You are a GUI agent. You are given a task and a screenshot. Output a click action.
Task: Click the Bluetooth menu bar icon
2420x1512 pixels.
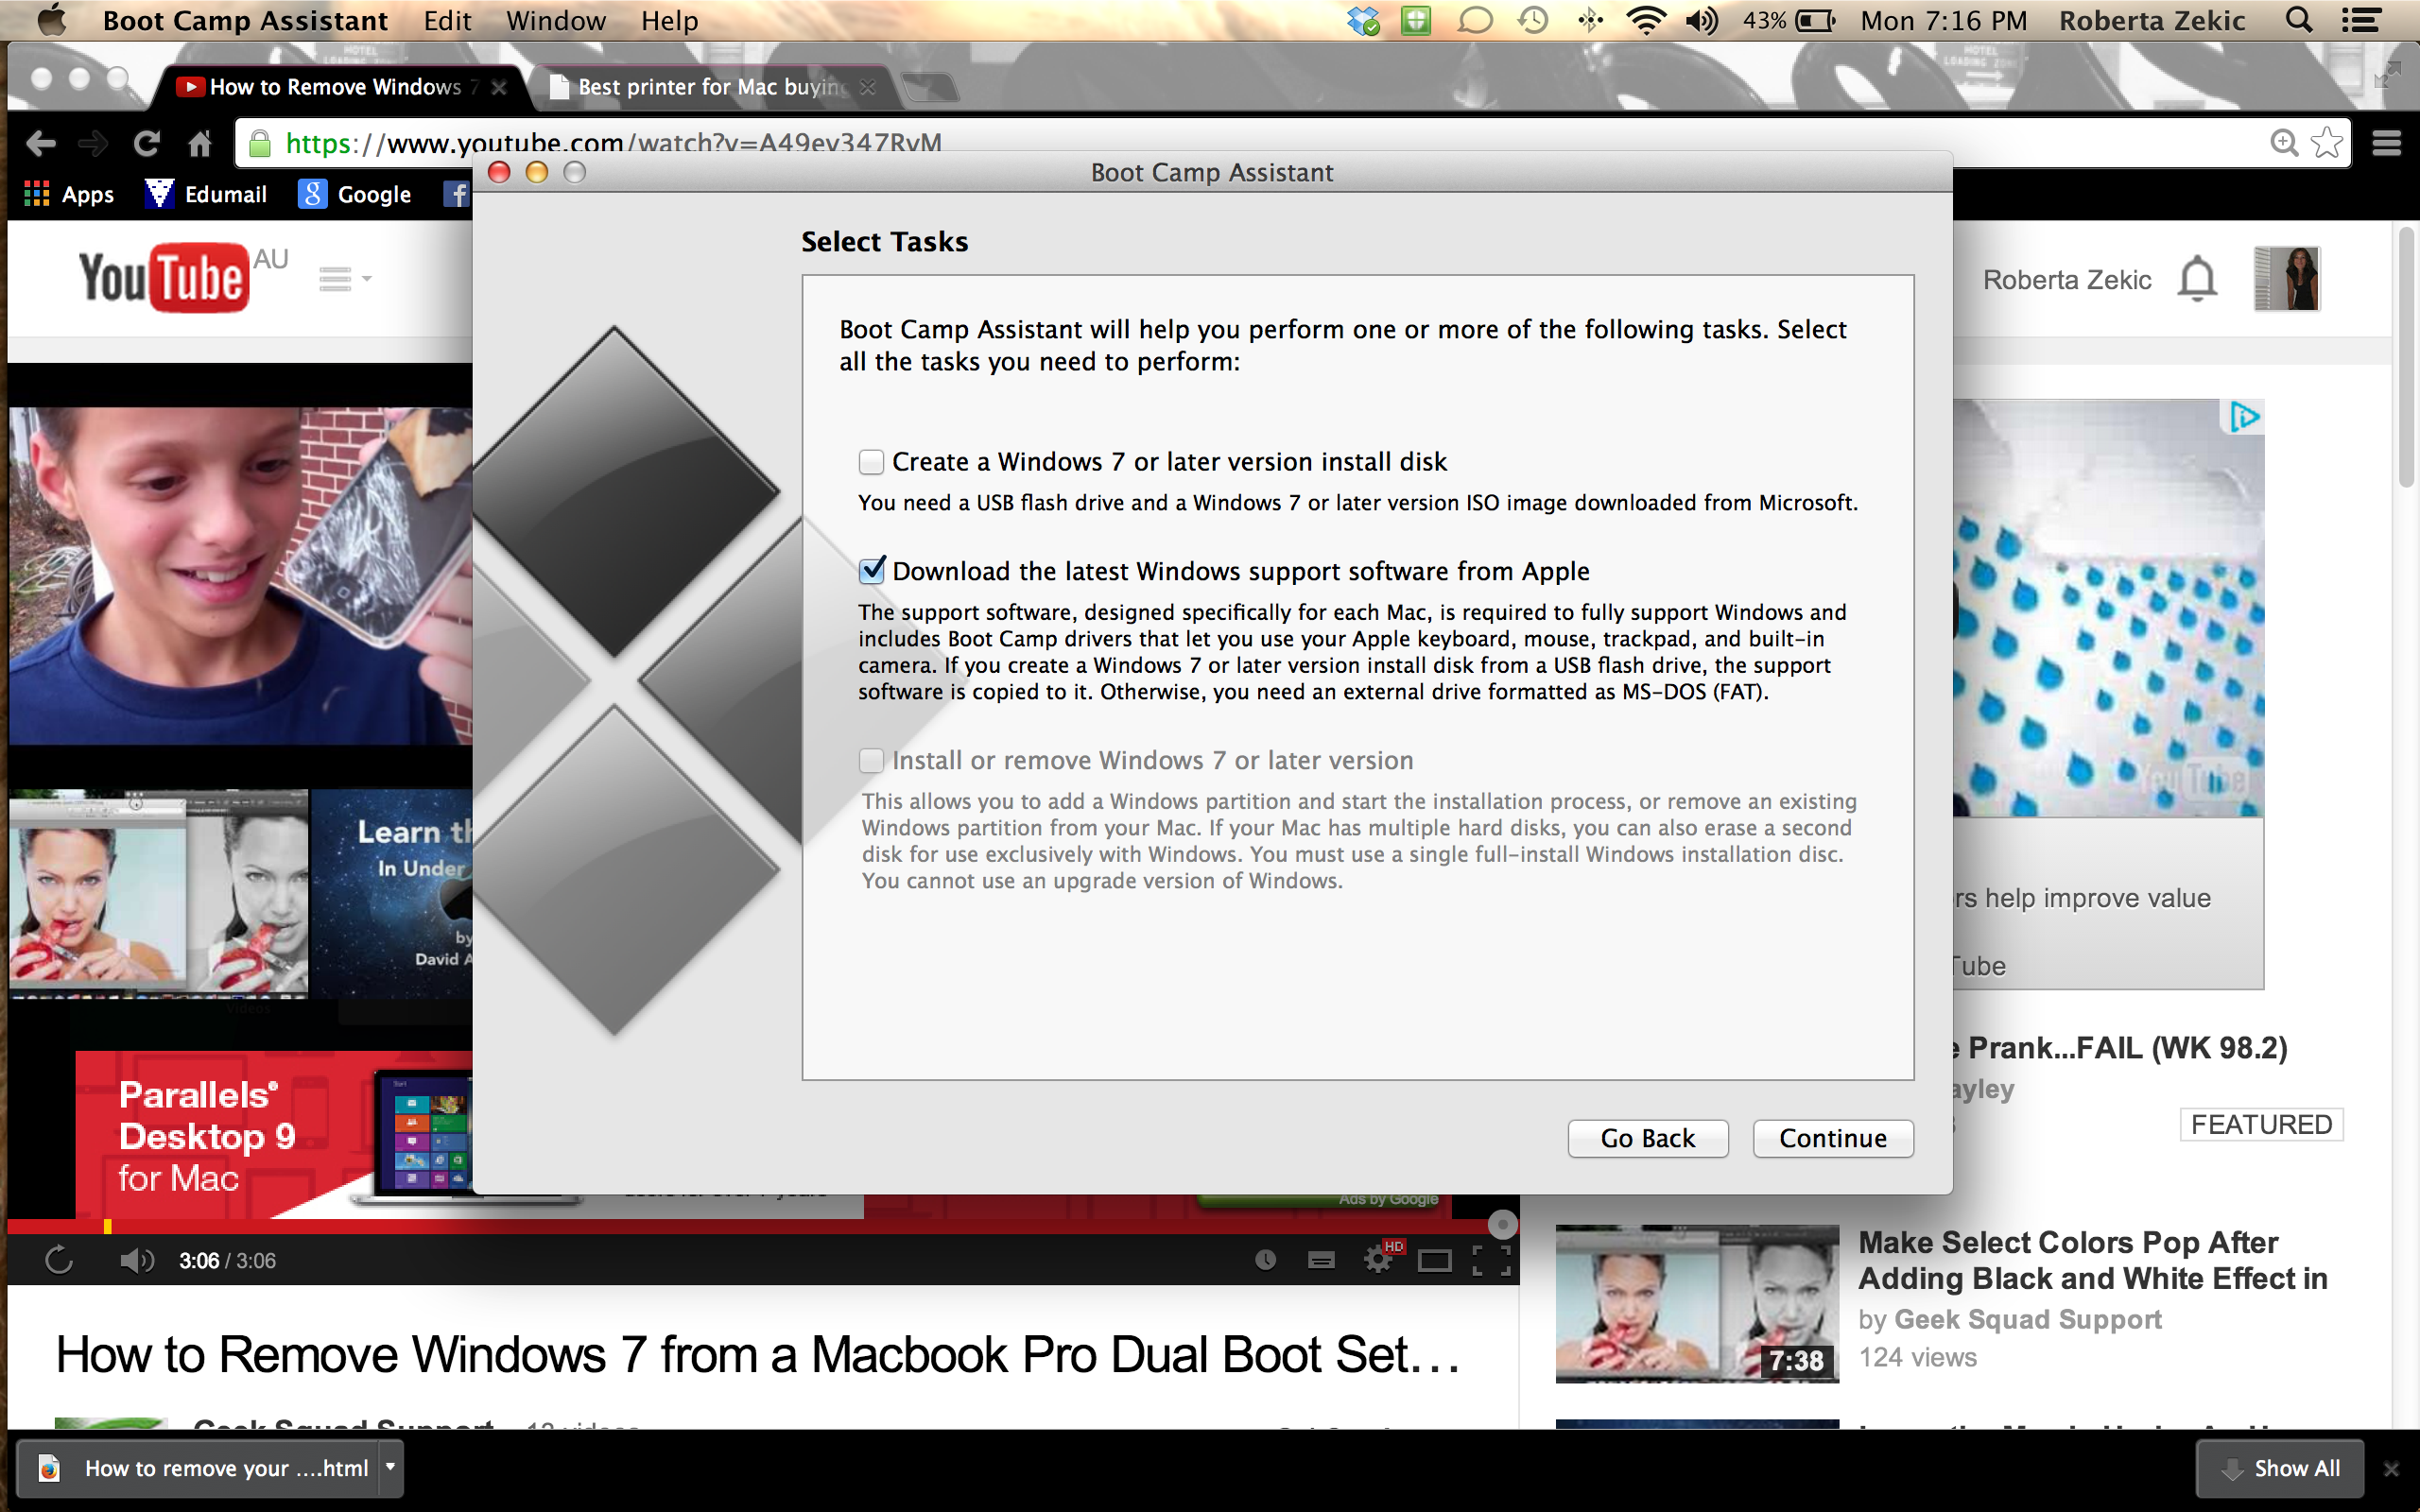1589,20
